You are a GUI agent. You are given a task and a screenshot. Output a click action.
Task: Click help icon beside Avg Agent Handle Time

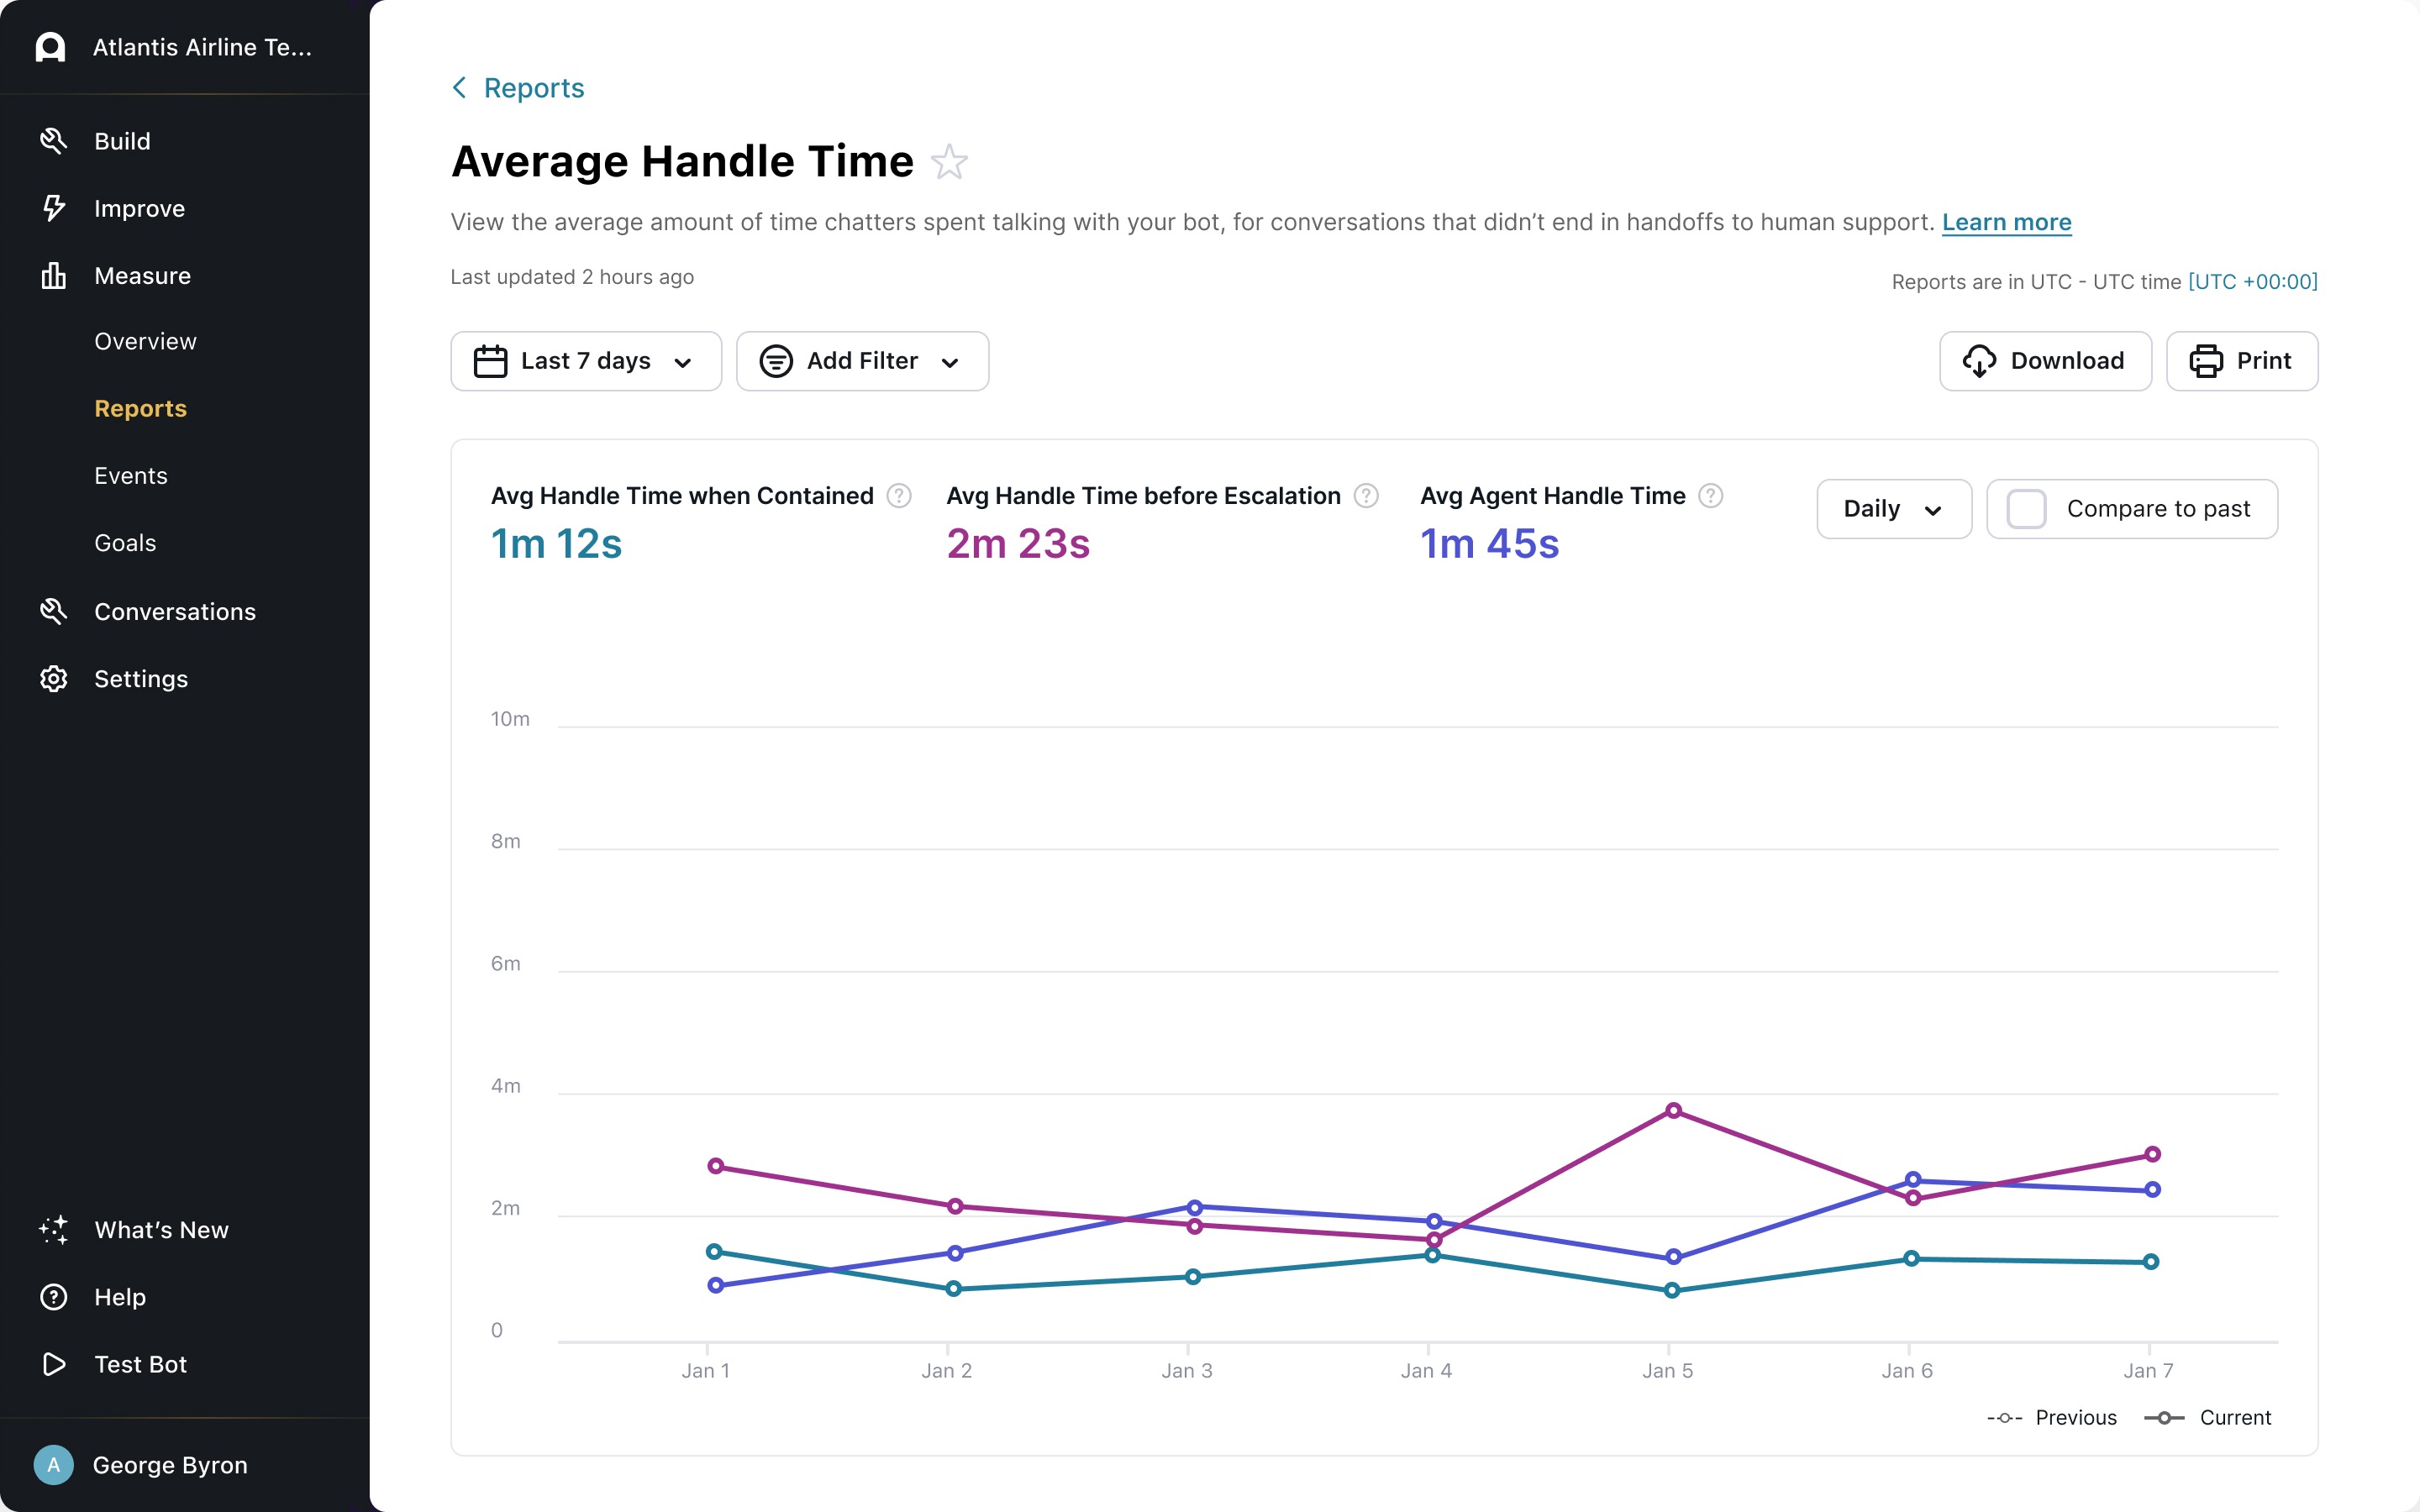pos(1710,496)
